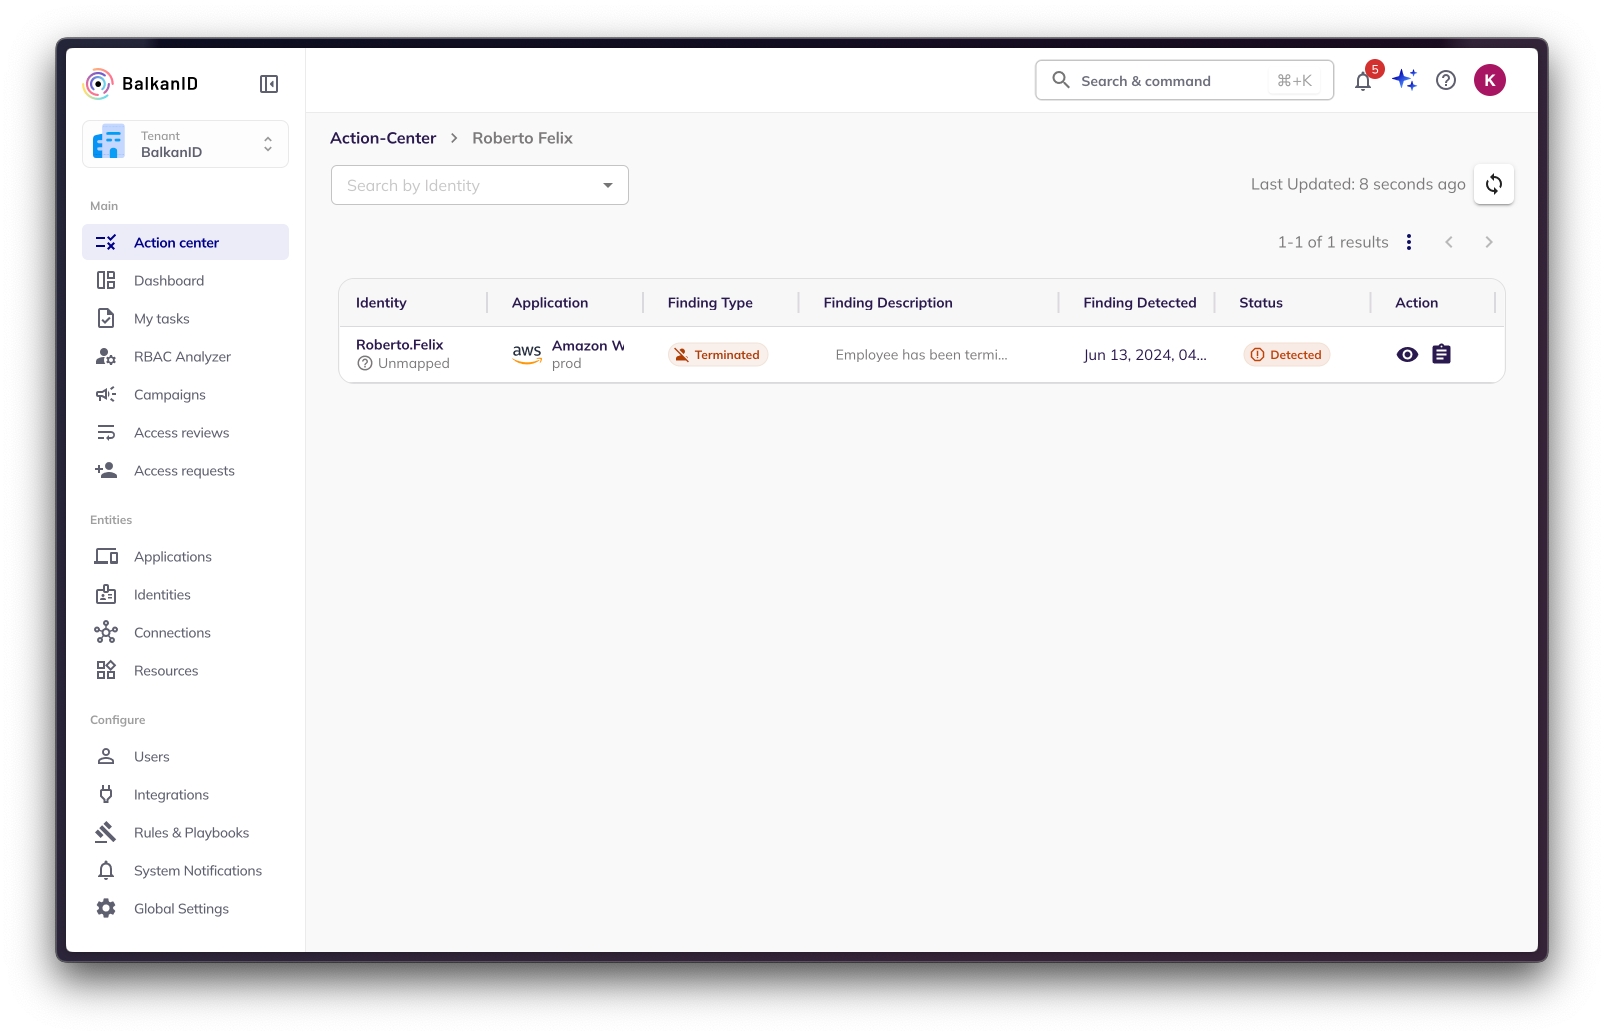The height and width of the screenshot is (1036, 1604).
Task: Open Global Settings
Action: tap(185, 908)
